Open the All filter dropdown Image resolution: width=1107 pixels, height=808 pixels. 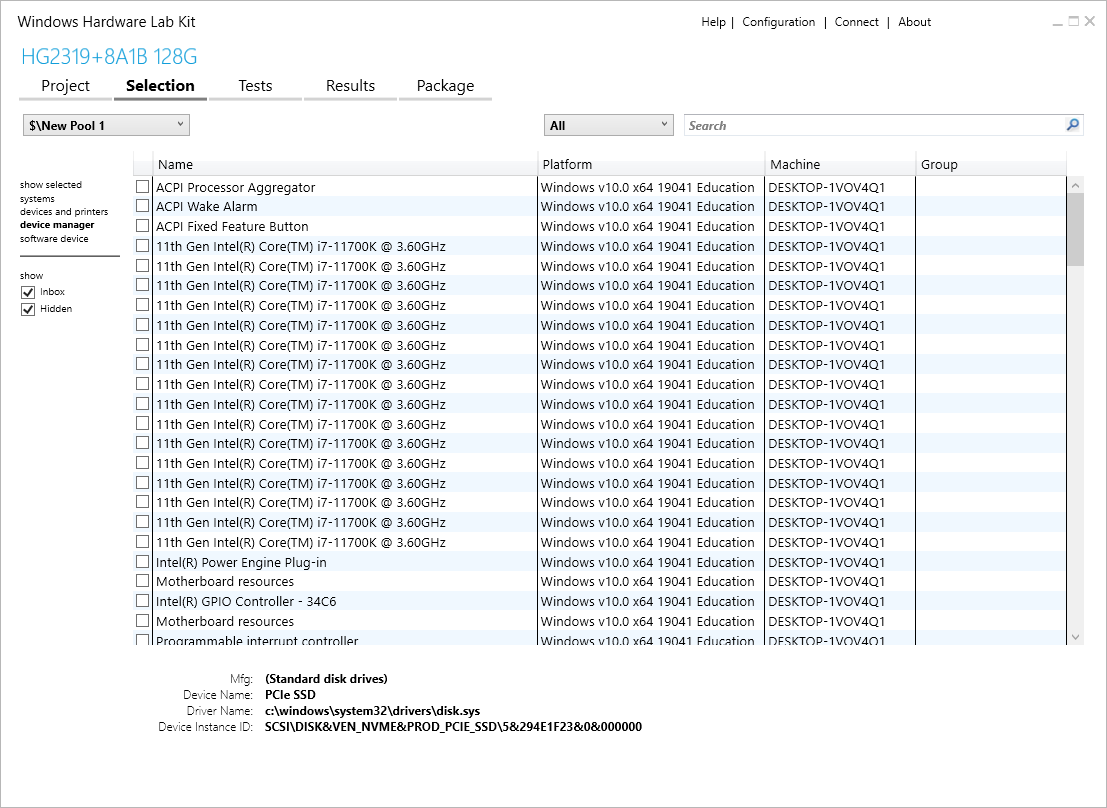pyautogui.click(x=609, y=125)
